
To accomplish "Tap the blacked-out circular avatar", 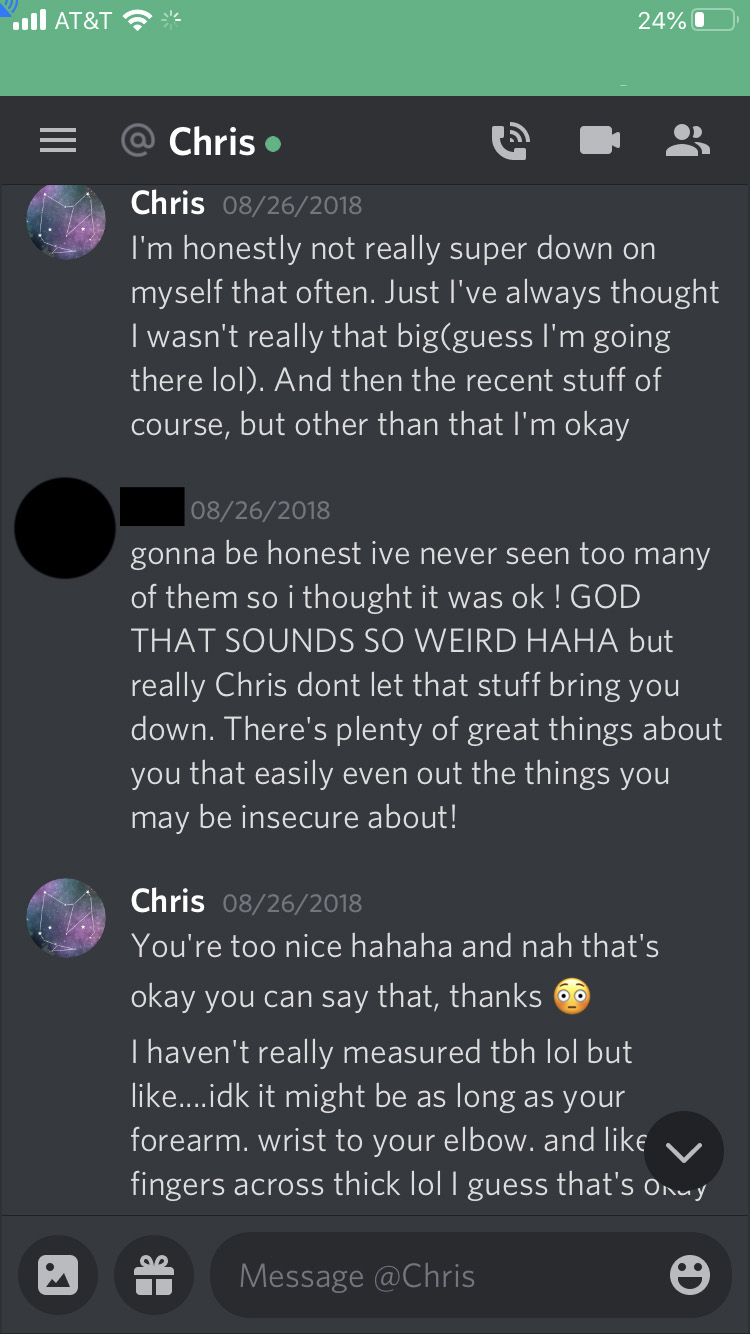I will click(x=66, y=528).
